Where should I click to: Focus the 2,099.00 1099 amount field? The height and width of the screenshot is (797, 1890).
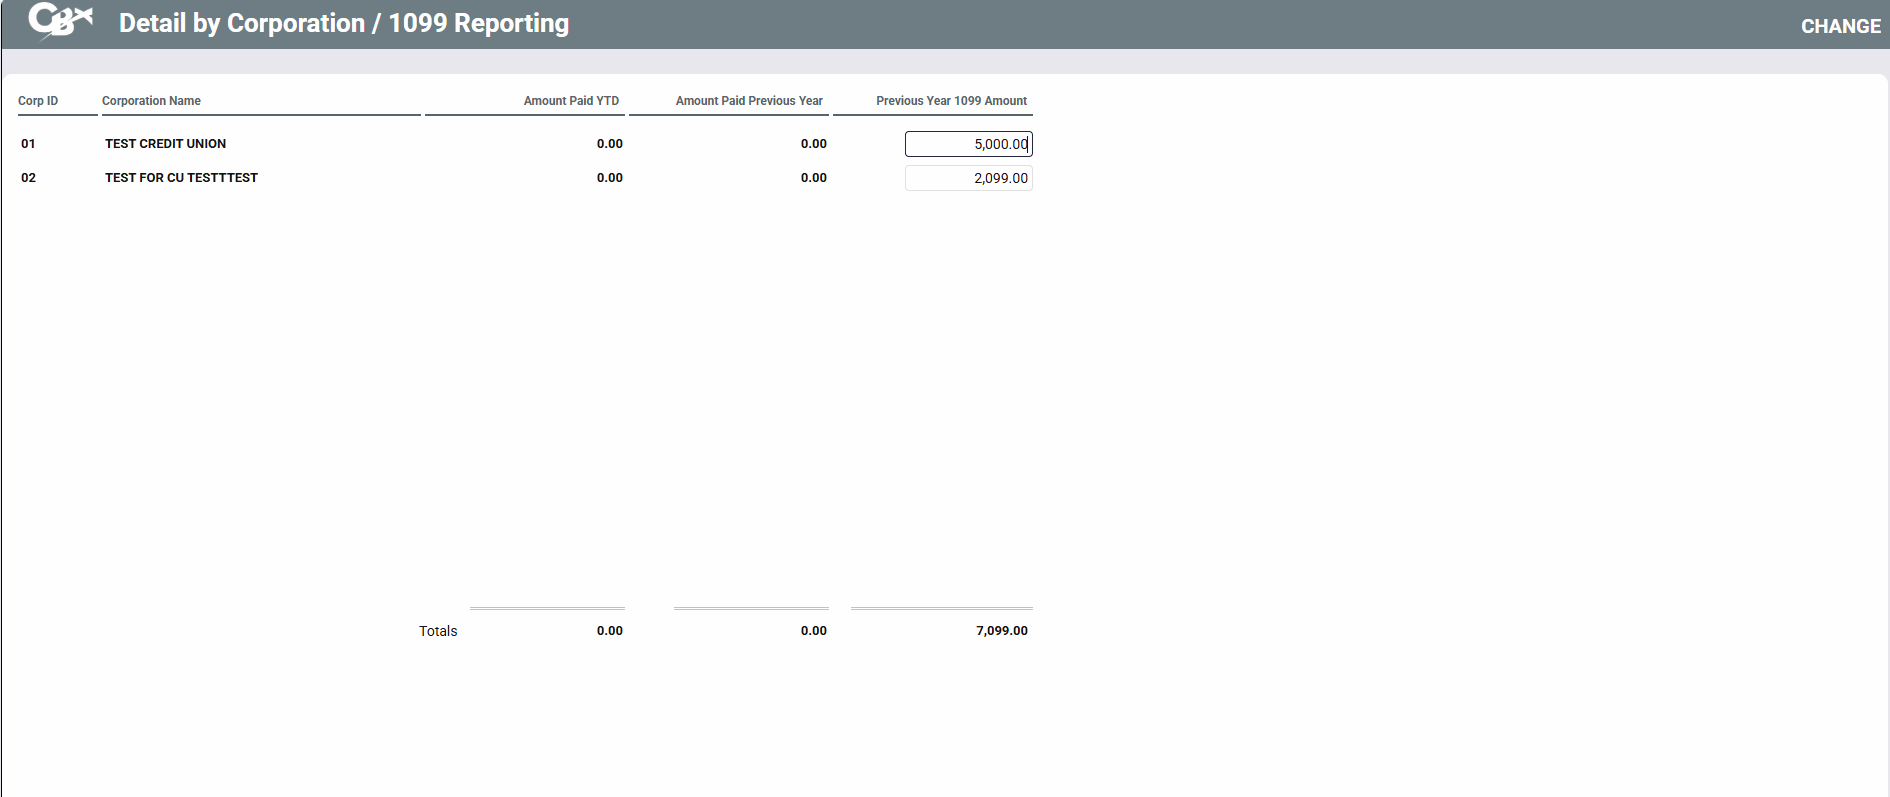click(x=967, y=178)
